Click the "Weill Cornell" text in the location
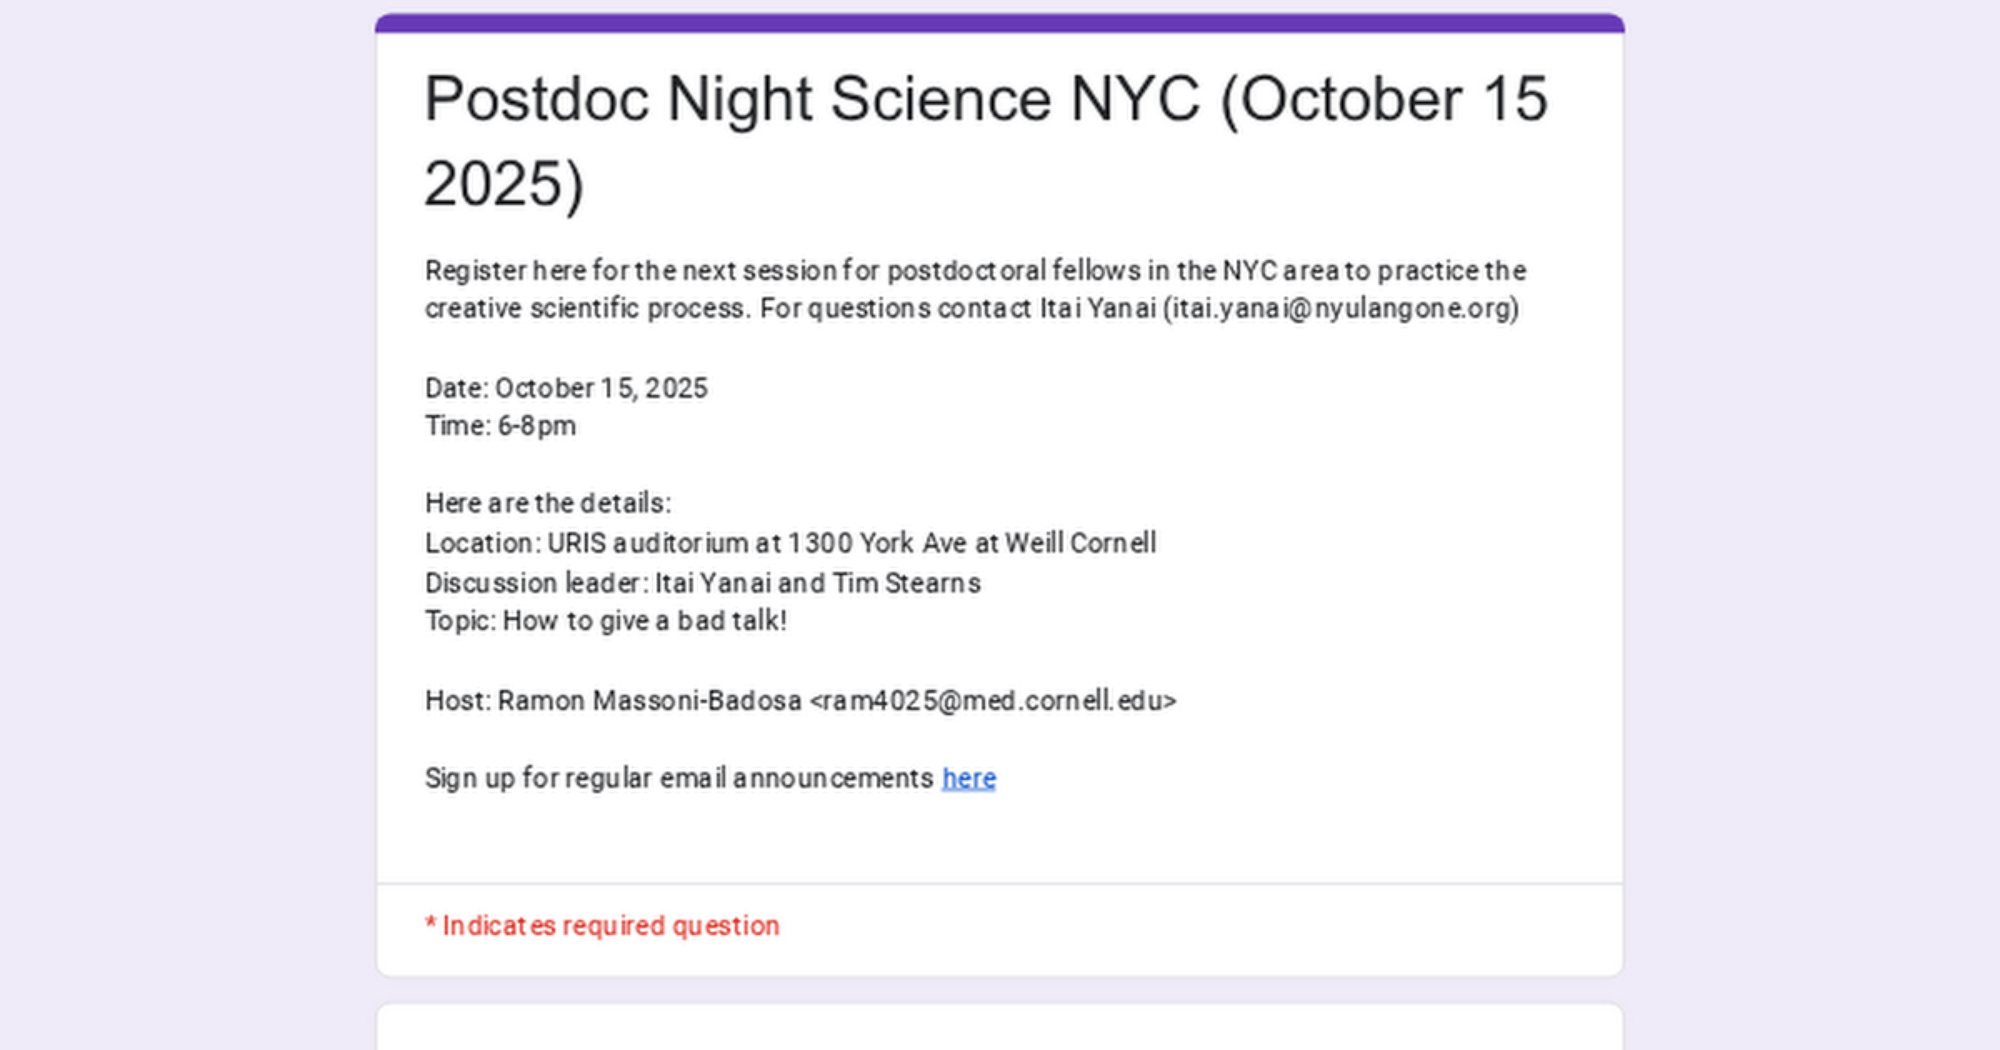2000x1050 pixels. coord(1080,543)
